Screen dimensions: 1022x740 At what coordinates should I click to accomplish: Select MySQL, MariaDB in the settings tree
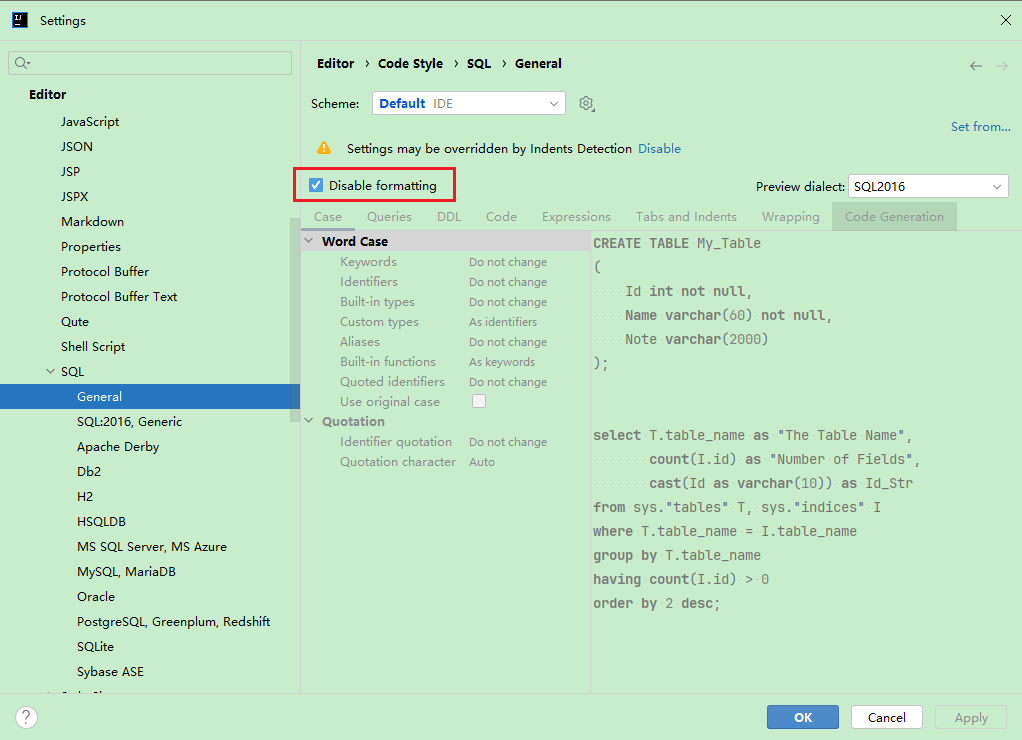126,572
